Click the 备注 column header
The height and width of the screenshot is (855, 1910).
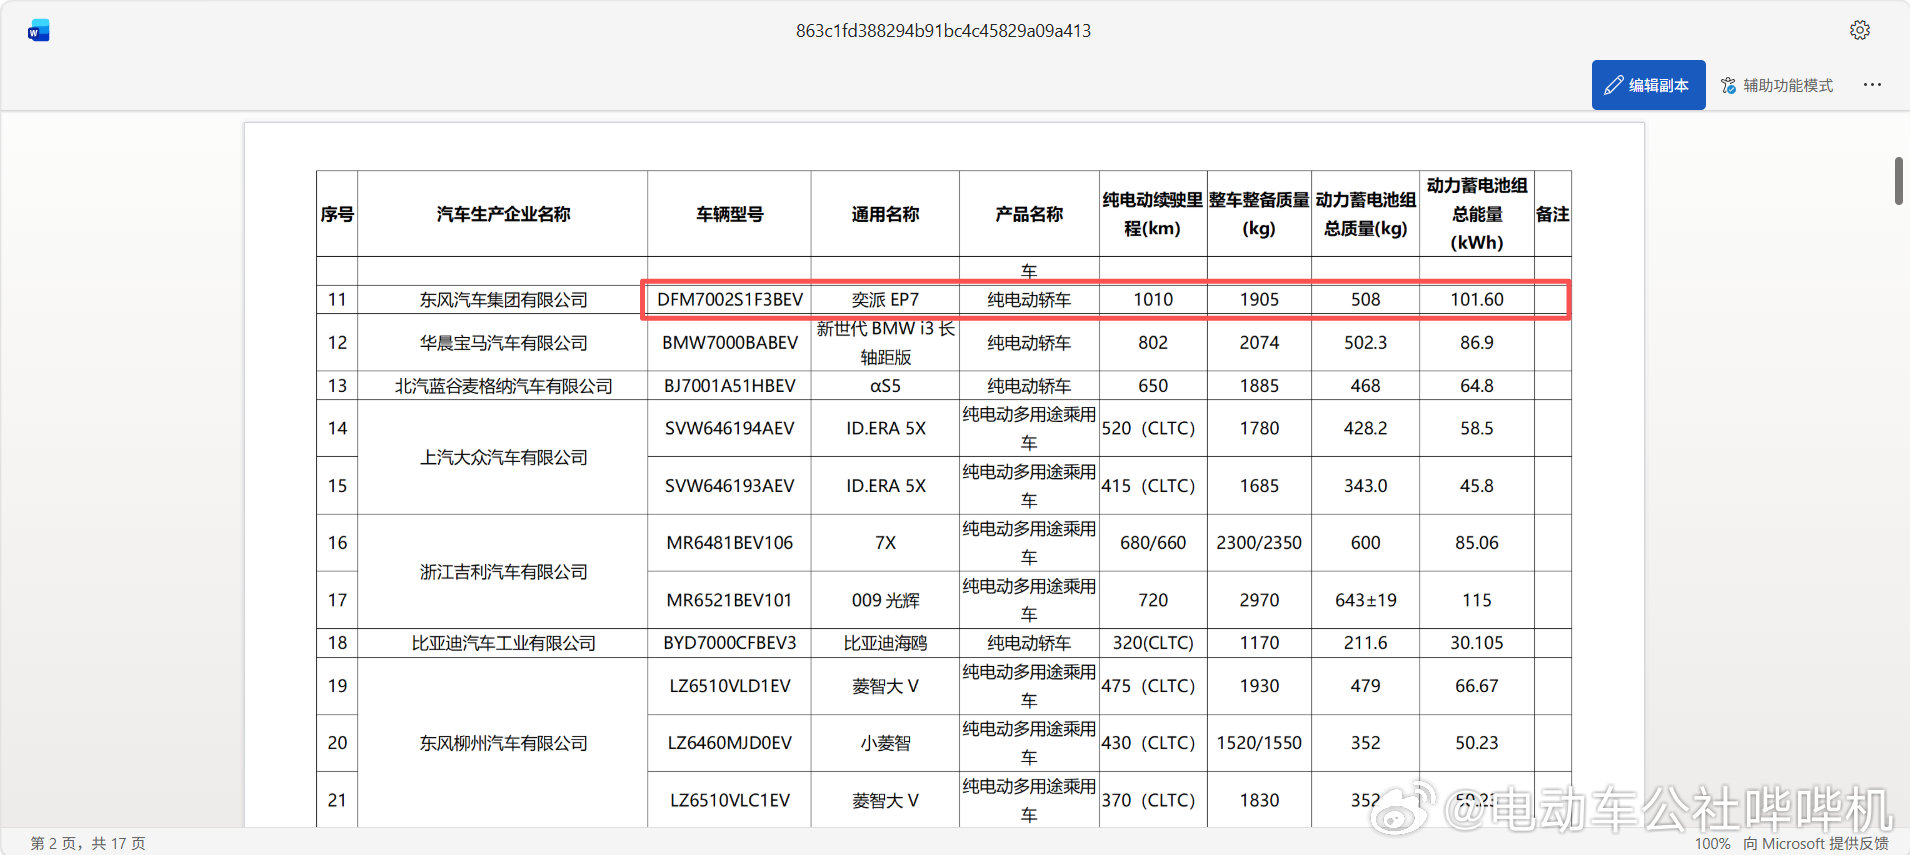coord(1552,214)
